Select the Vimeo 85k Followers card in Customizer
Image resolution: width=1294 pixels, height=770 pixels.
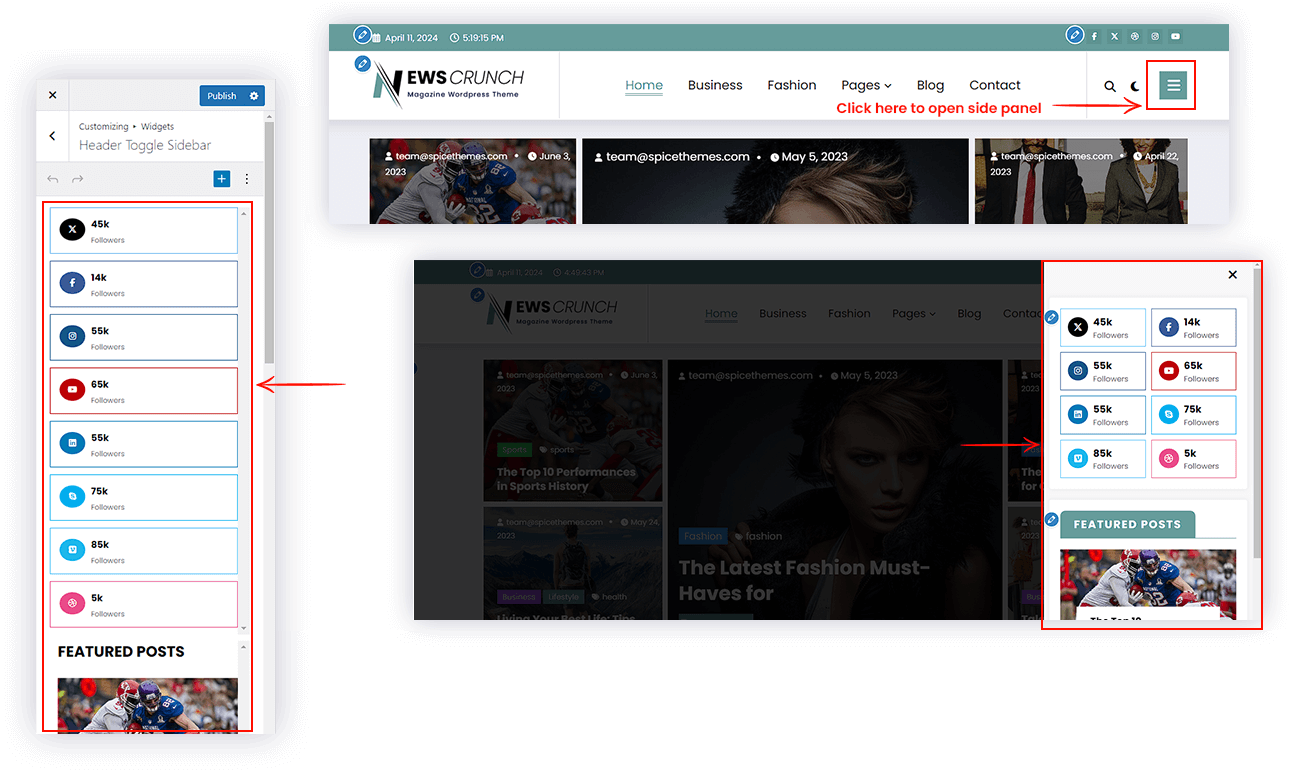pyautogui.click(x=144, y=551)
